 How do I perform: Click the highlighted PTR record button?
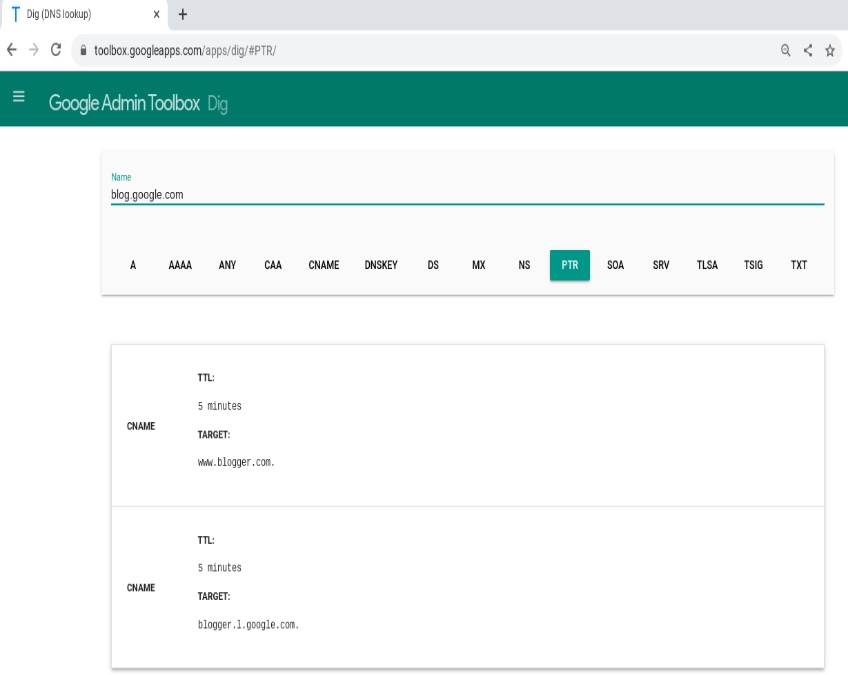(569, 265)
